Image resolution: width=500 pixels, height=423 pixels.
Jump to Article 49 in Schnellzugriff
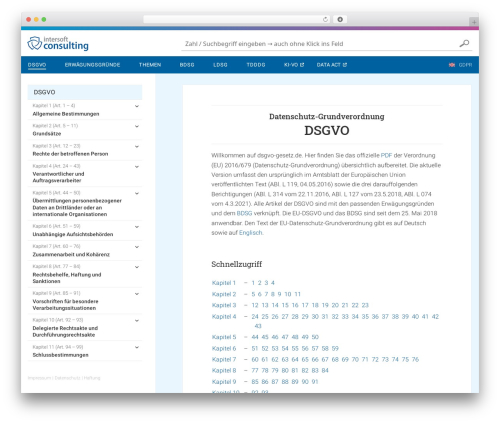pyautogui.click(x=305, y=337)
